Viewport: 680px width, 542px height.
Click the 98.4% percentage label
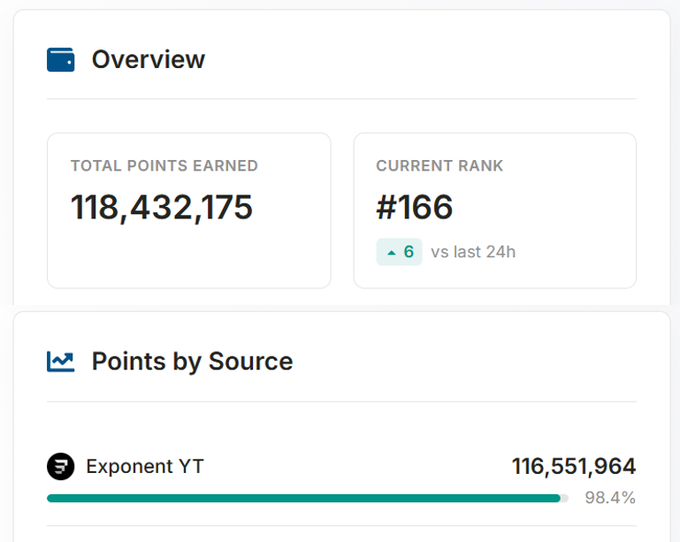(610, 498)
